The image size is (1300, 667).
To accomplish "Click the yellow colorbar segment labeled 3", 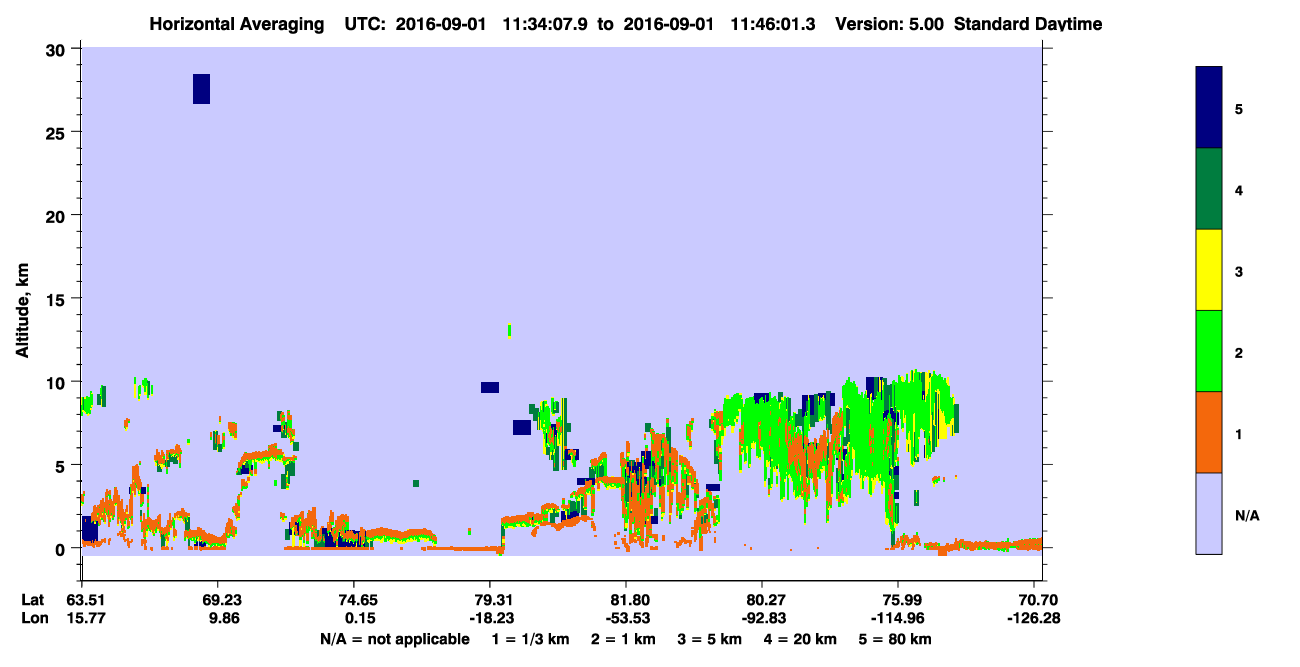I will click(1209, 270).
